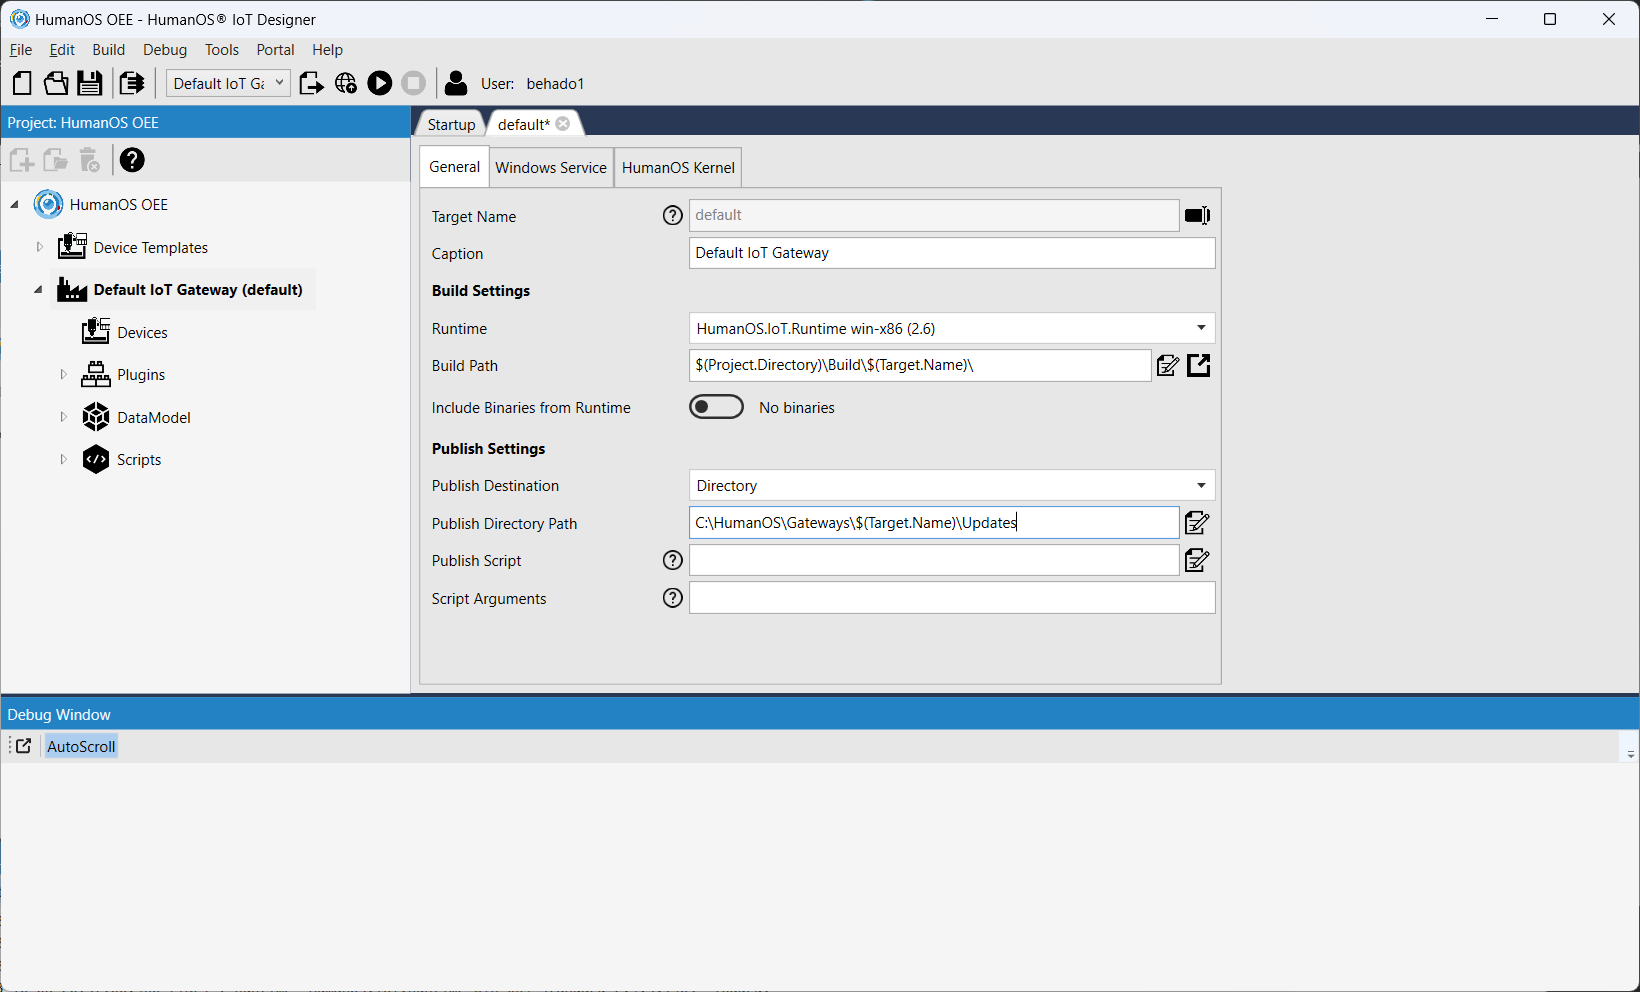Click the Open Project folder icon
Image resolution: width=1640 pixels, height=992 pixels.
point(56,83)
